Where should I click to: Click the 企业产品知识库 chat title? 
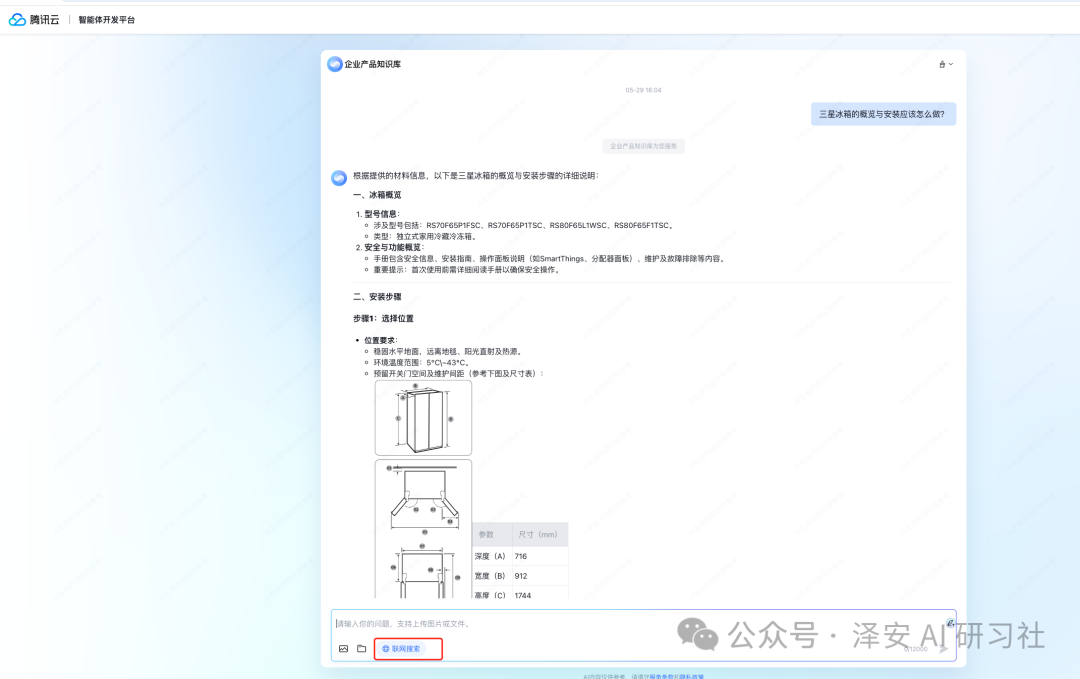(373, 64)
